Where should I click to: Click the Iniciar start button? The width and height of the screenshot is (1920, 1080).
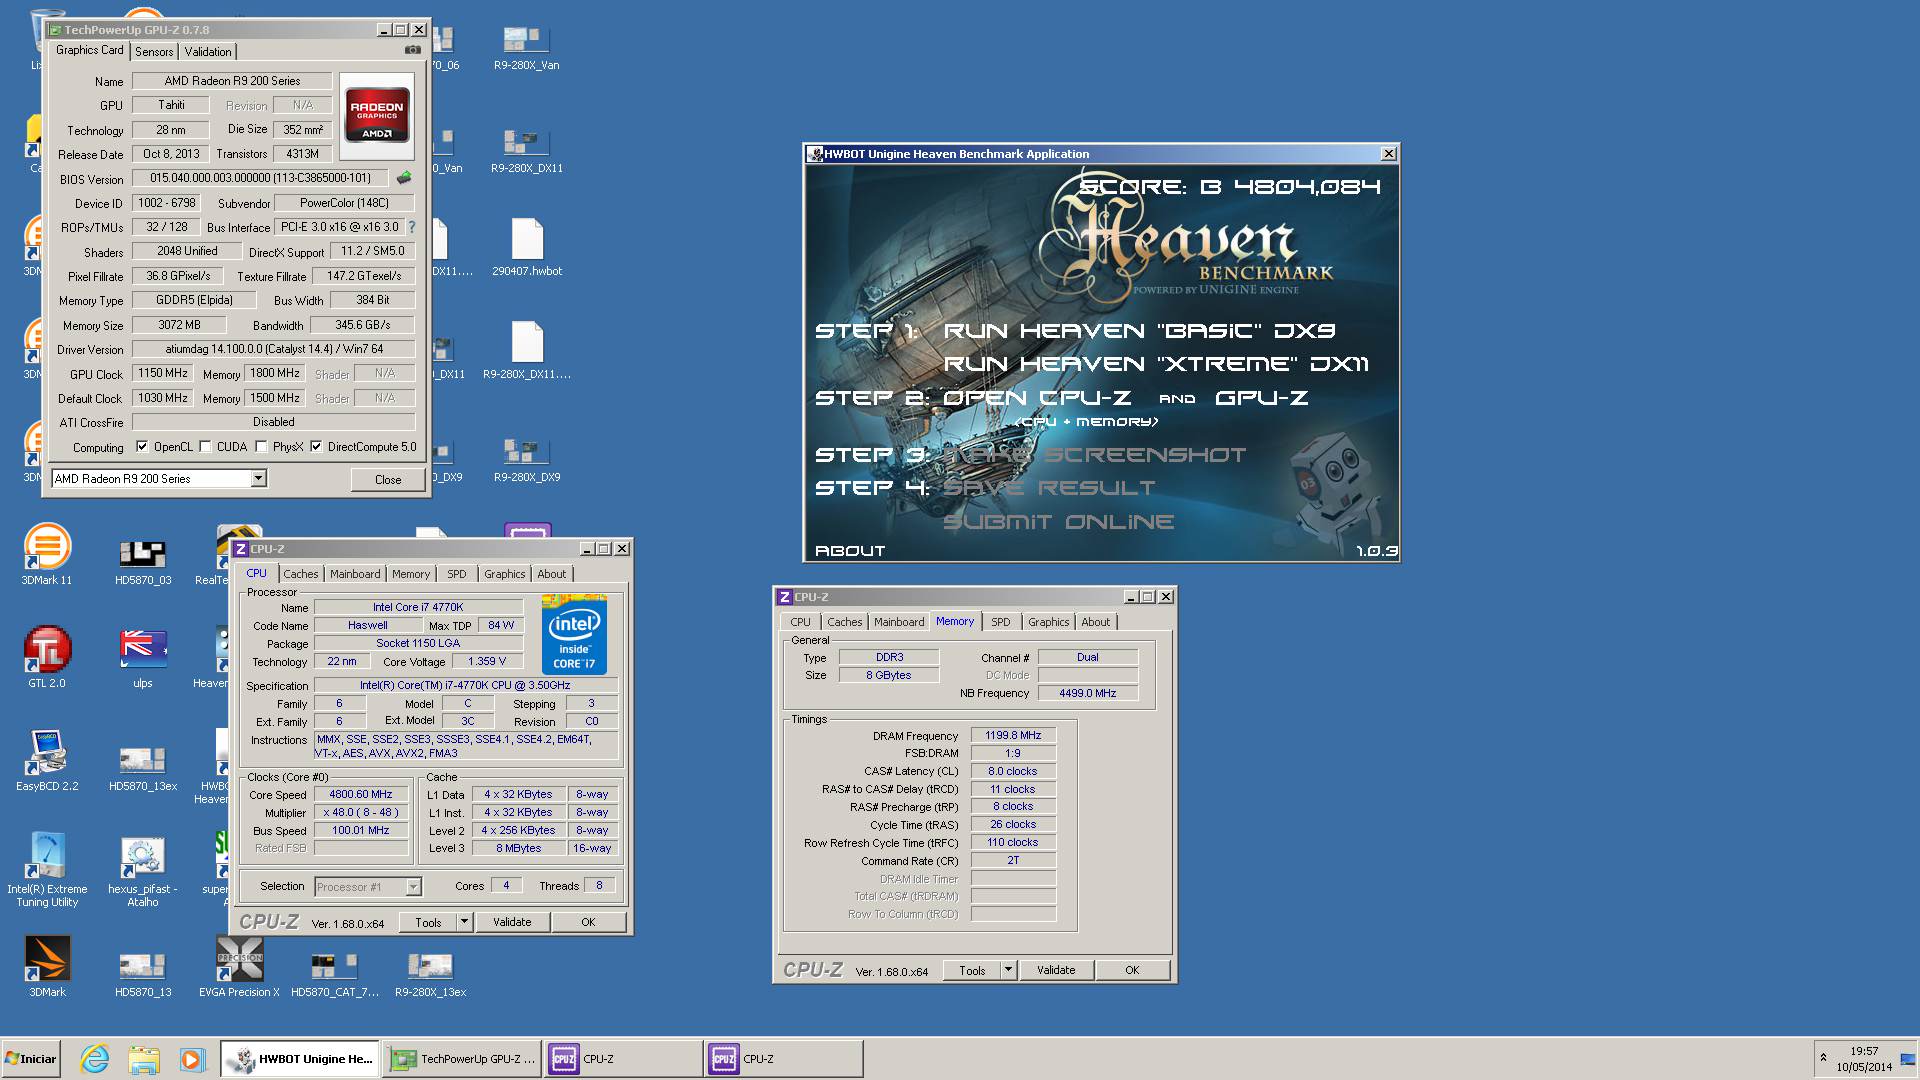coord(31,1059)
